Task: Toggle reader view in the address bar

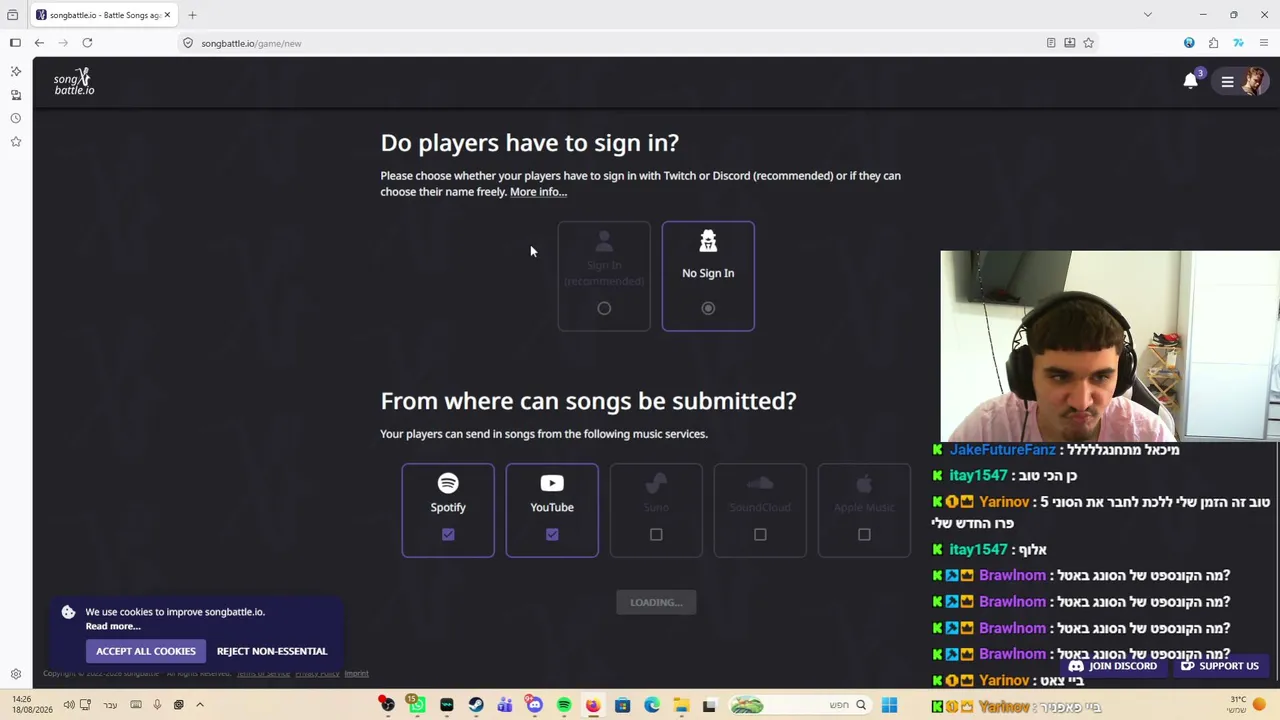Action: coord(1051,43)
